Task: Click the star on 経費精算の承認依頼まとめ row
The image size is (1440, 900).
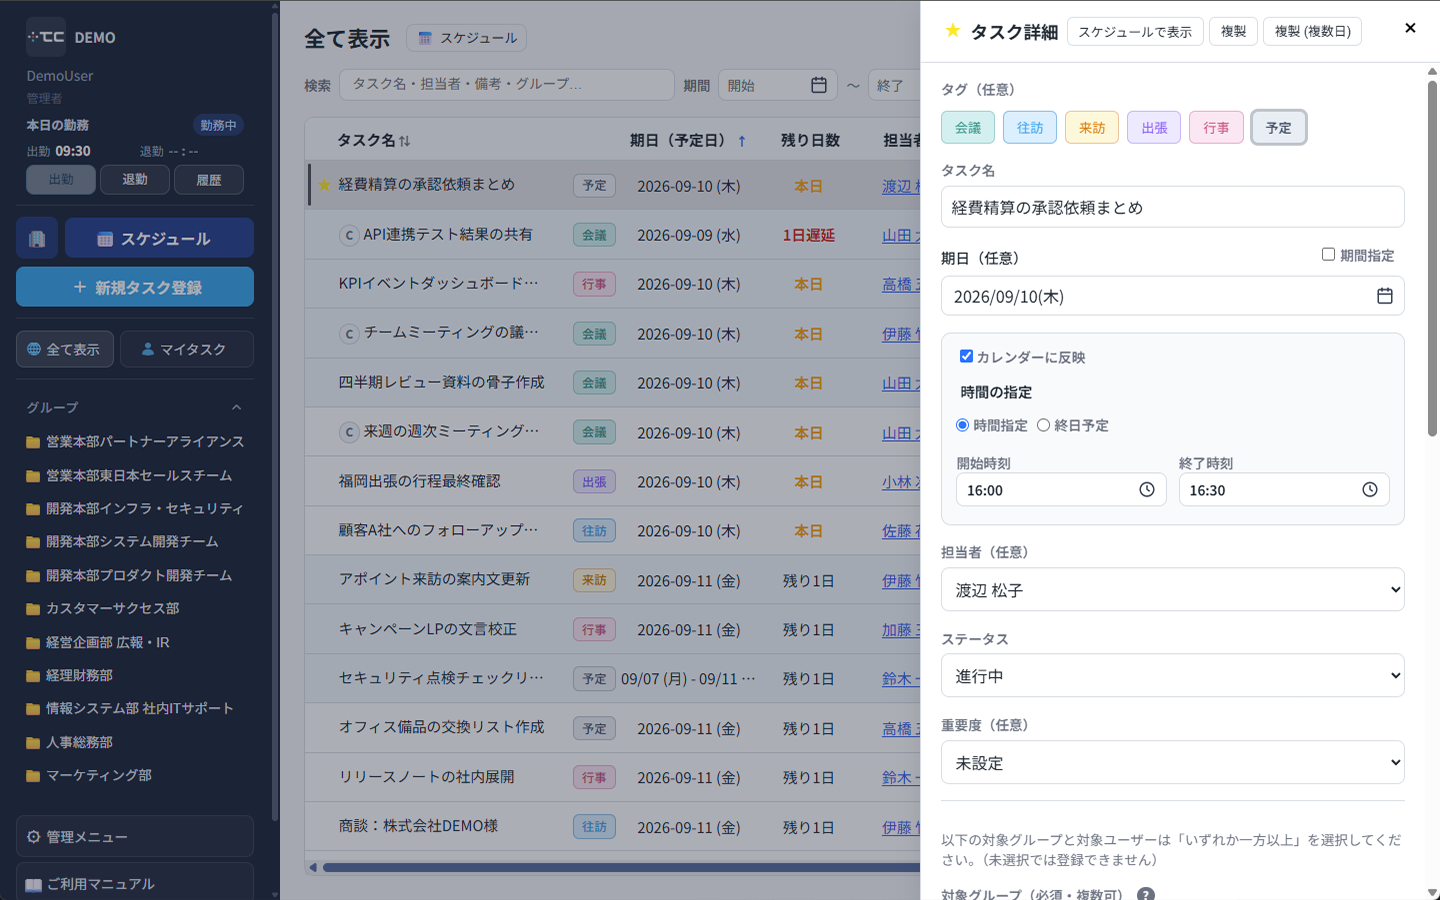Action: (324, 185)
